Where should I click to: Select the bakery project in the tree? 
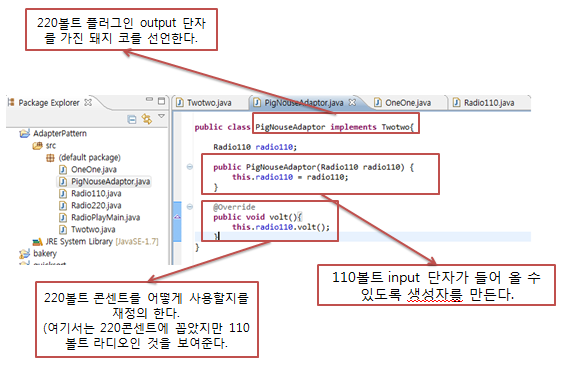pyautogui.click(x=45, y=253)
